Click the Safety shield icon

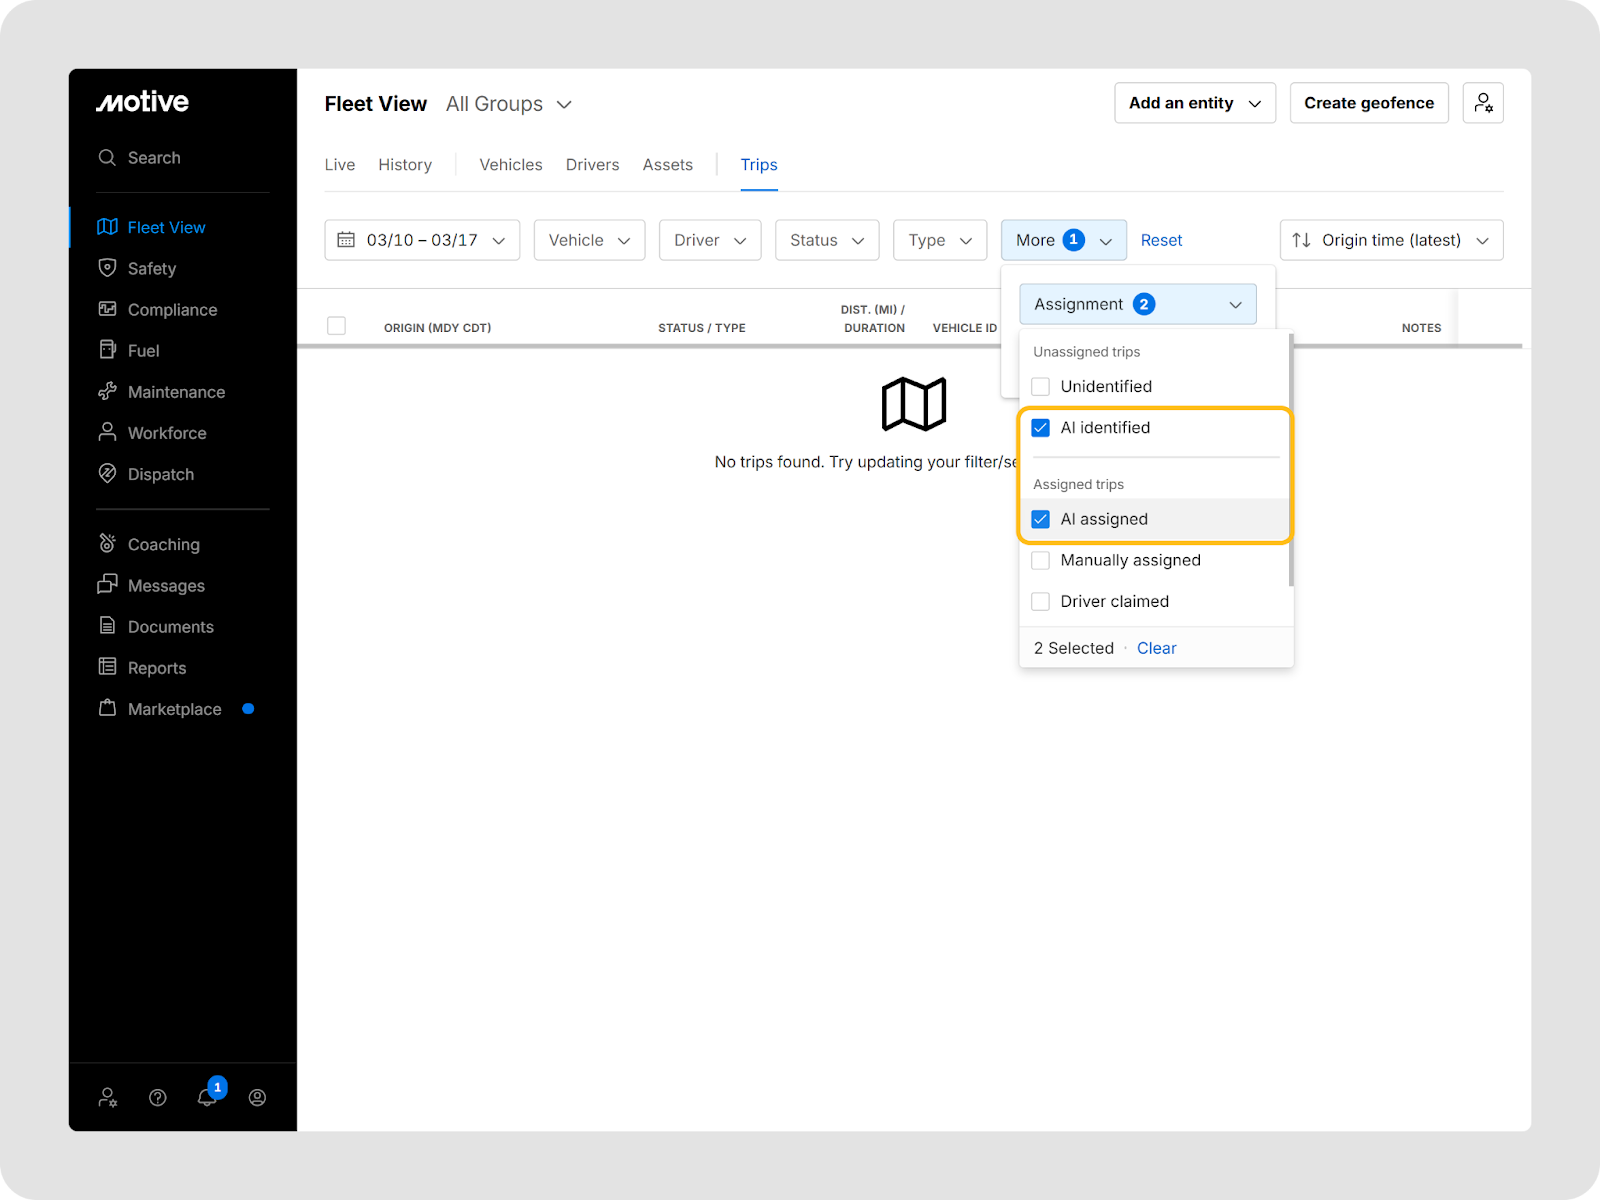point(108,268)
